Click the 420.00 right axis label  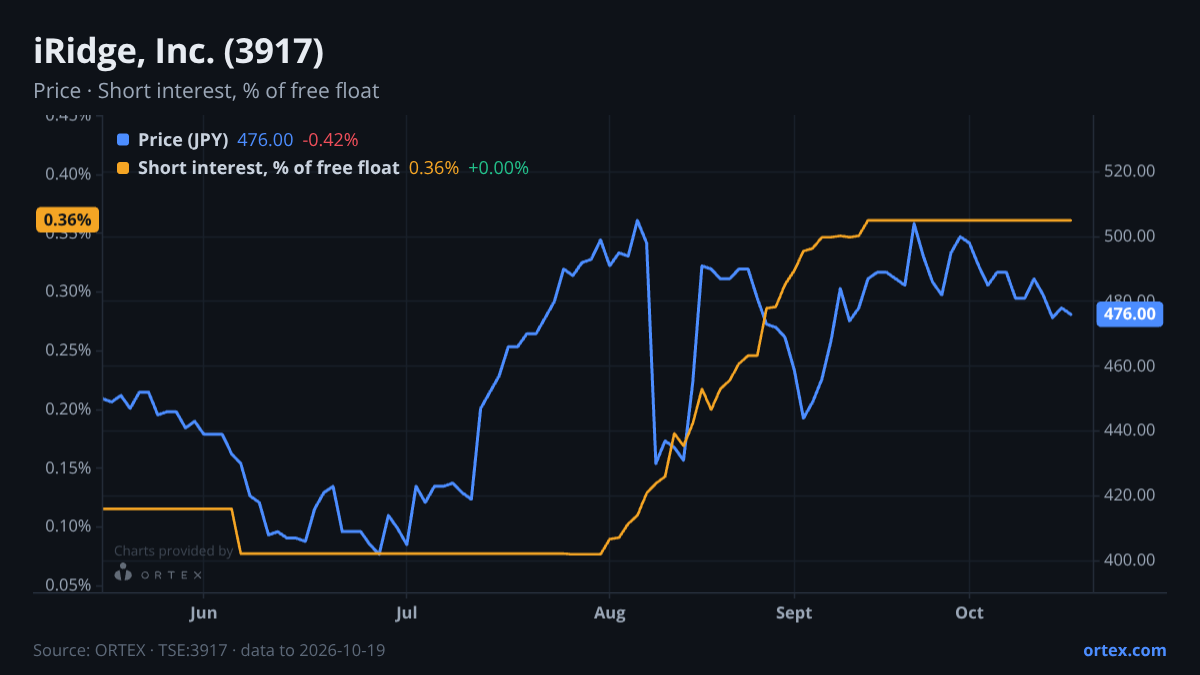pyautogui.click(x=1130, y=495)
